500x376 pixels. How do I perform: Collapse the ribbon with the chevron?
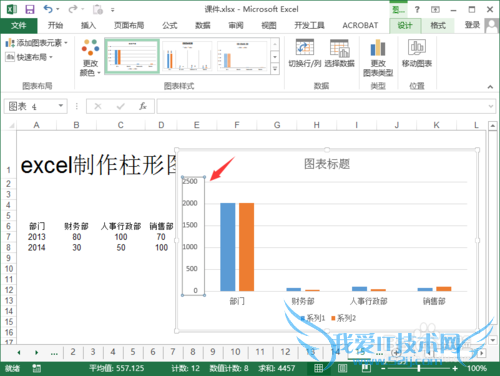click(490, 87)
